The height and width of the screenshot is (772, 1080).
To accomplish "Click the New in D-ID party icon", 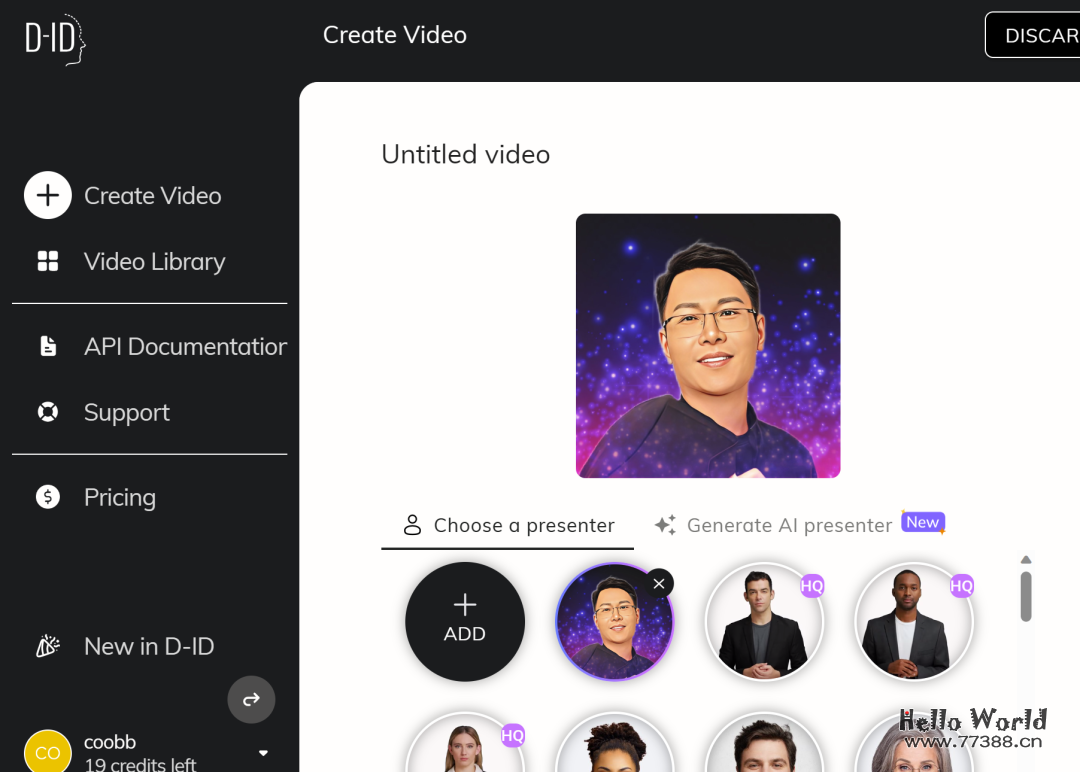I will point(48,647).
